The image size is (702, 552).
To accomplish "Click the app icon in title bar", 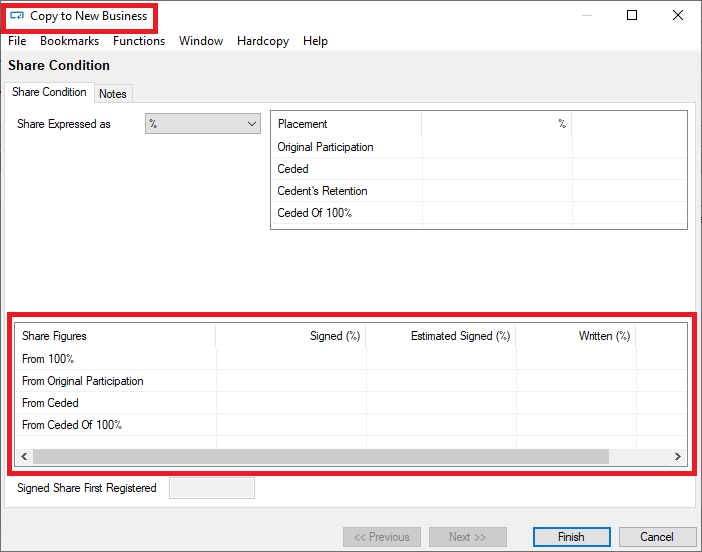I will click(x=17, y=16).
